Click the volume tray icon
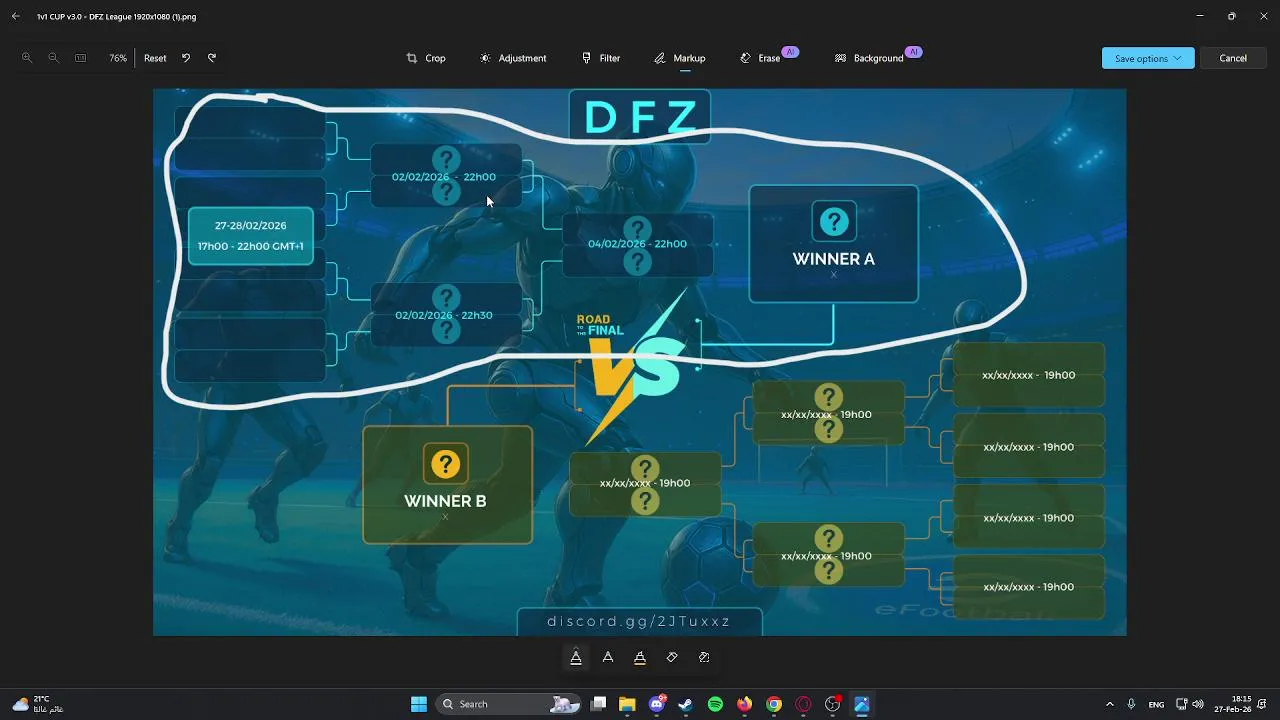 (x=1198, y=704)
